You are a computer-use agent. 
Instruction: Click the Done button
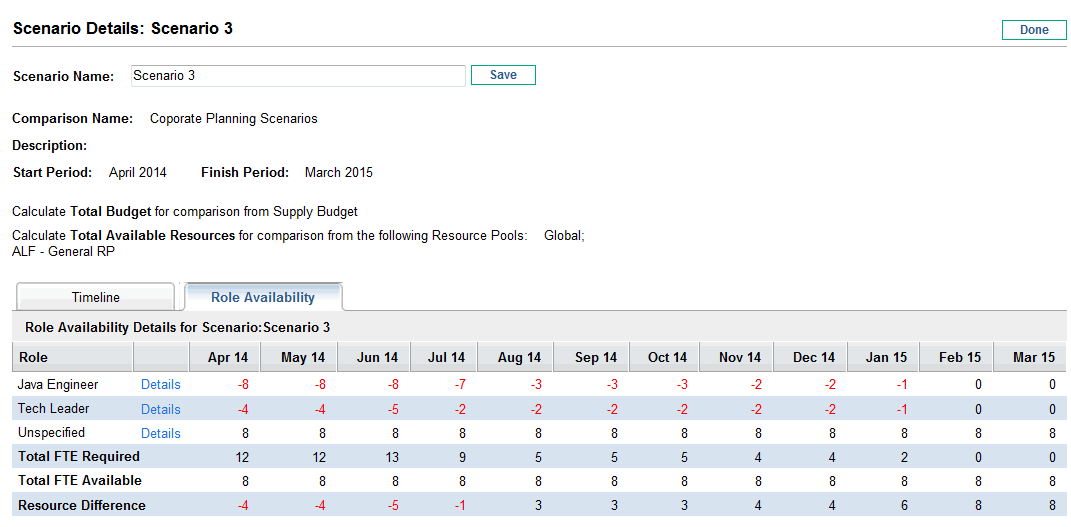(x=1034, y=30)
